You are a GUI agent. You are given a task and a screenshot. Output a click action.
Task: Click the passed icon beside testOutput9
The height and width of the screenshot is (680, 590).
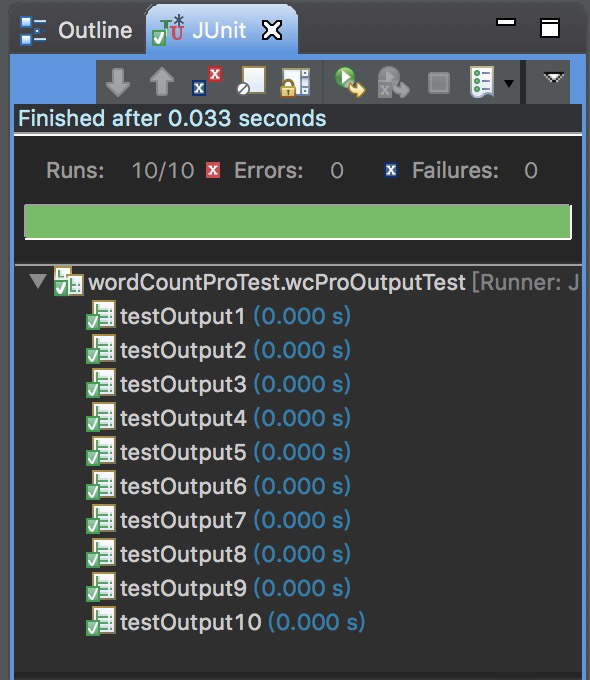[x=101, y=588]
